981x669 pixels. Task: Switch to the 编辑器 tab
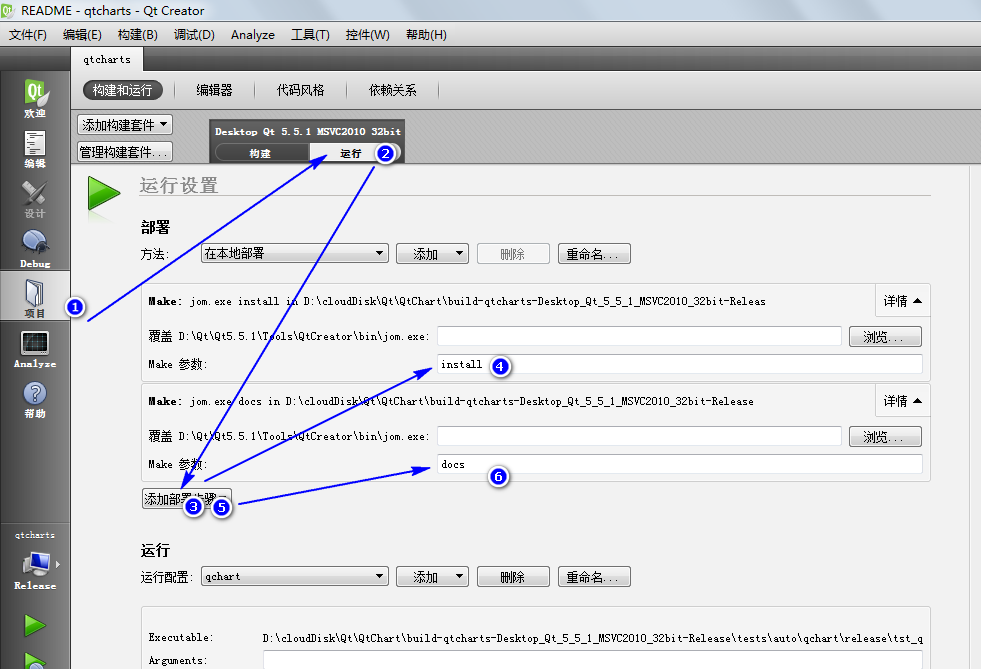point(215,90)
